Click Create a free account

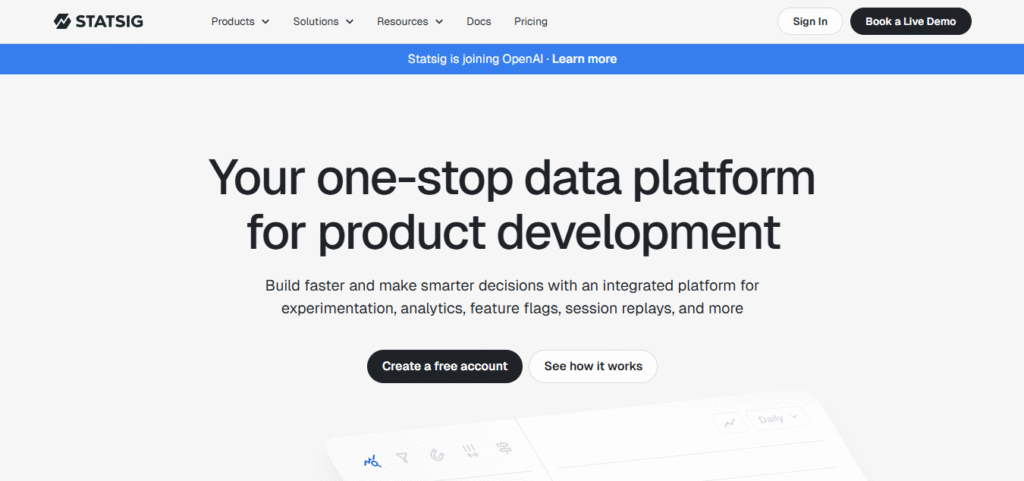tap(445, 366)
